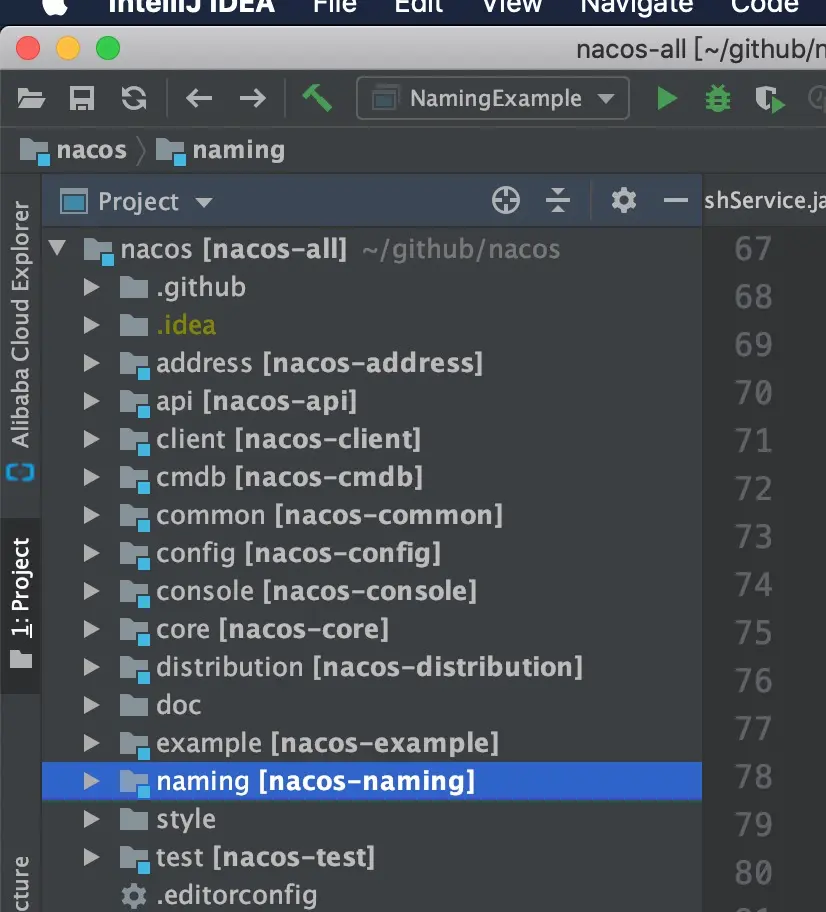Screen dimensions: 826x912
Task: Click the window title nacos-all text
Action: tap(631, 49)
